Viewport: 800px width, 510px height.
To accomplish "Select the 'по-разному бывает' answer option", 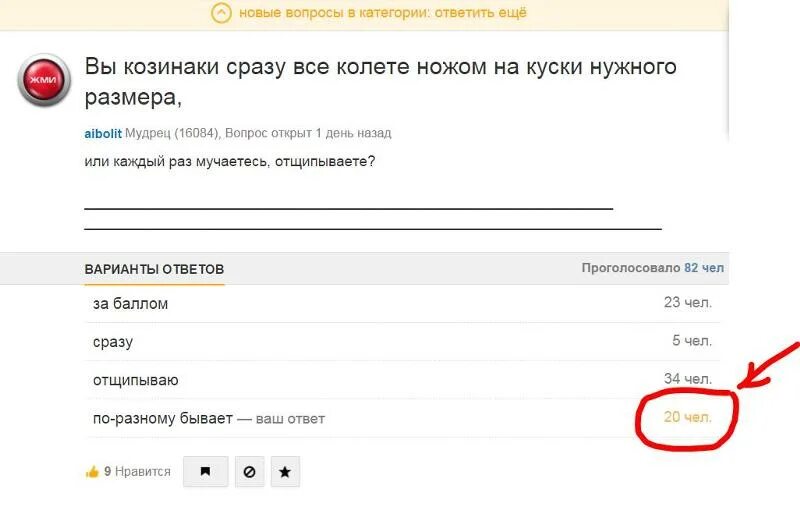I will tap(403, 418).
